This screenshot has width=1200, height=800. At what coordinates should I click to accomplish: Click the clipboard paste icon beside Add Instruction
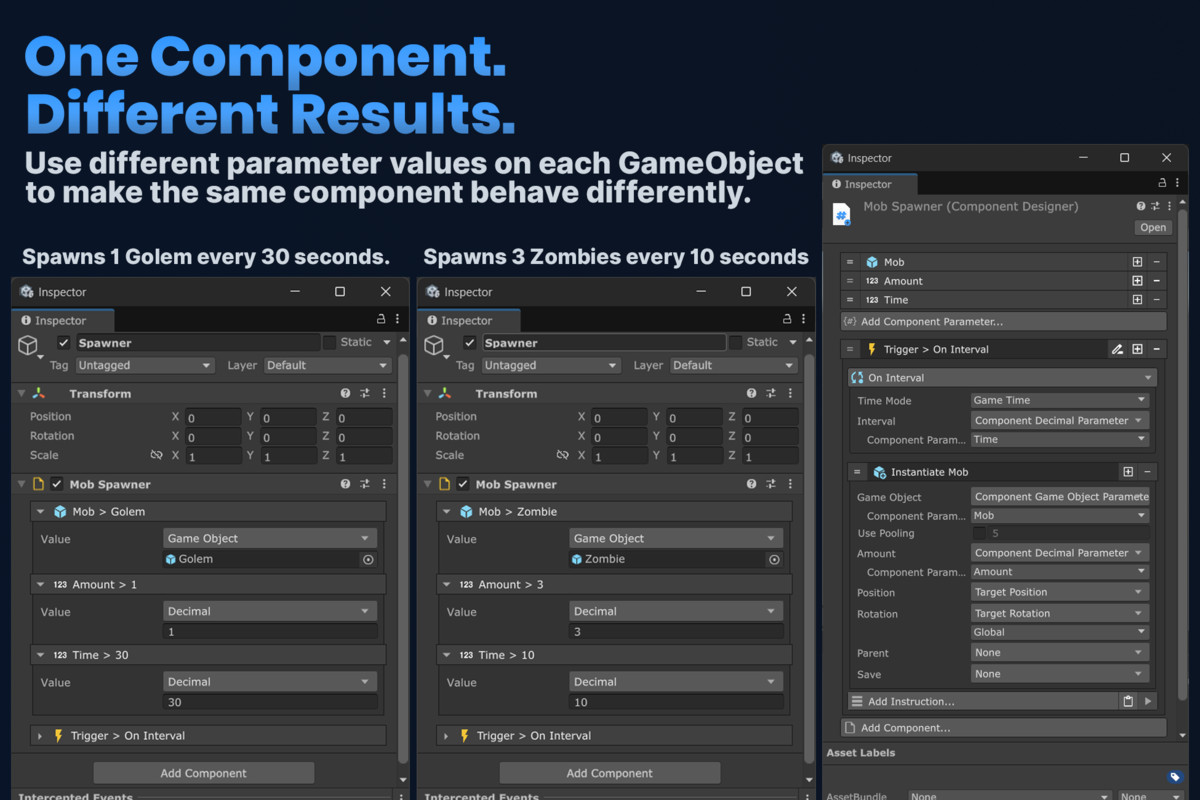1128,702
